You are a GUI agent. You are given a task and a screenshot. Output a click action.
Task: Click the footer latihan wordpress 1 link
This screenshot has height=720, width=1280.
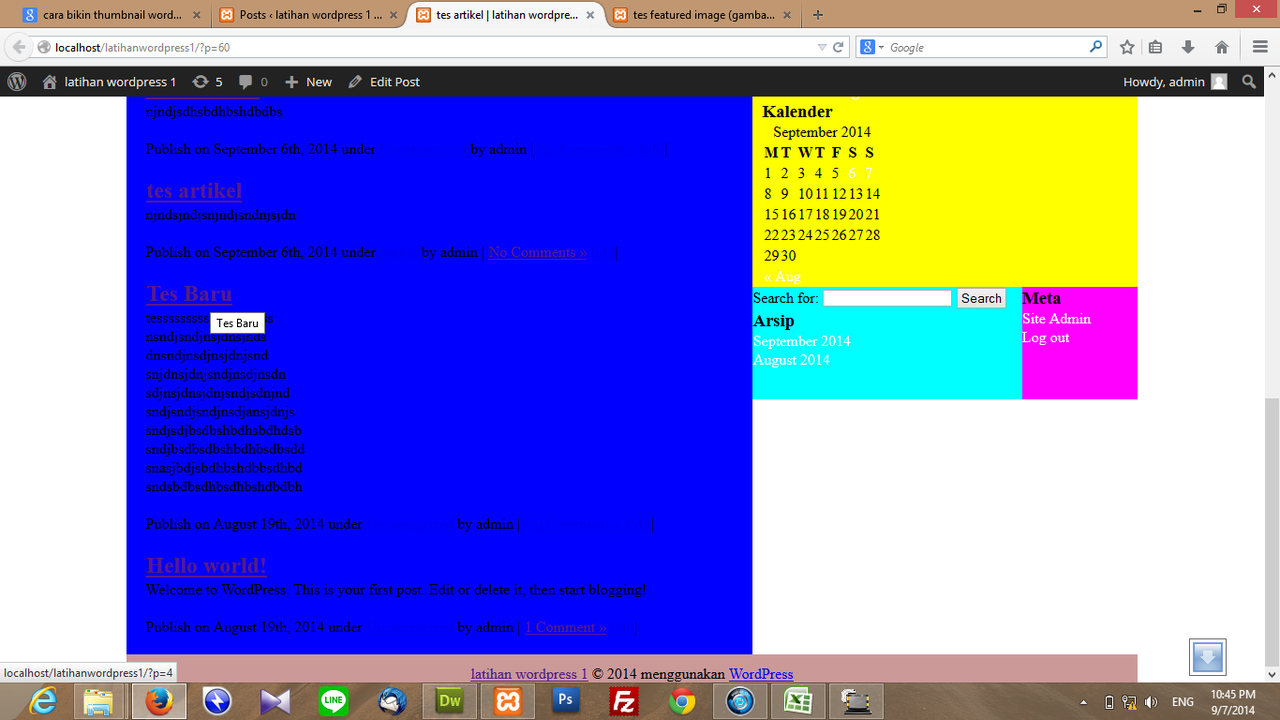[x=529, y=674]
